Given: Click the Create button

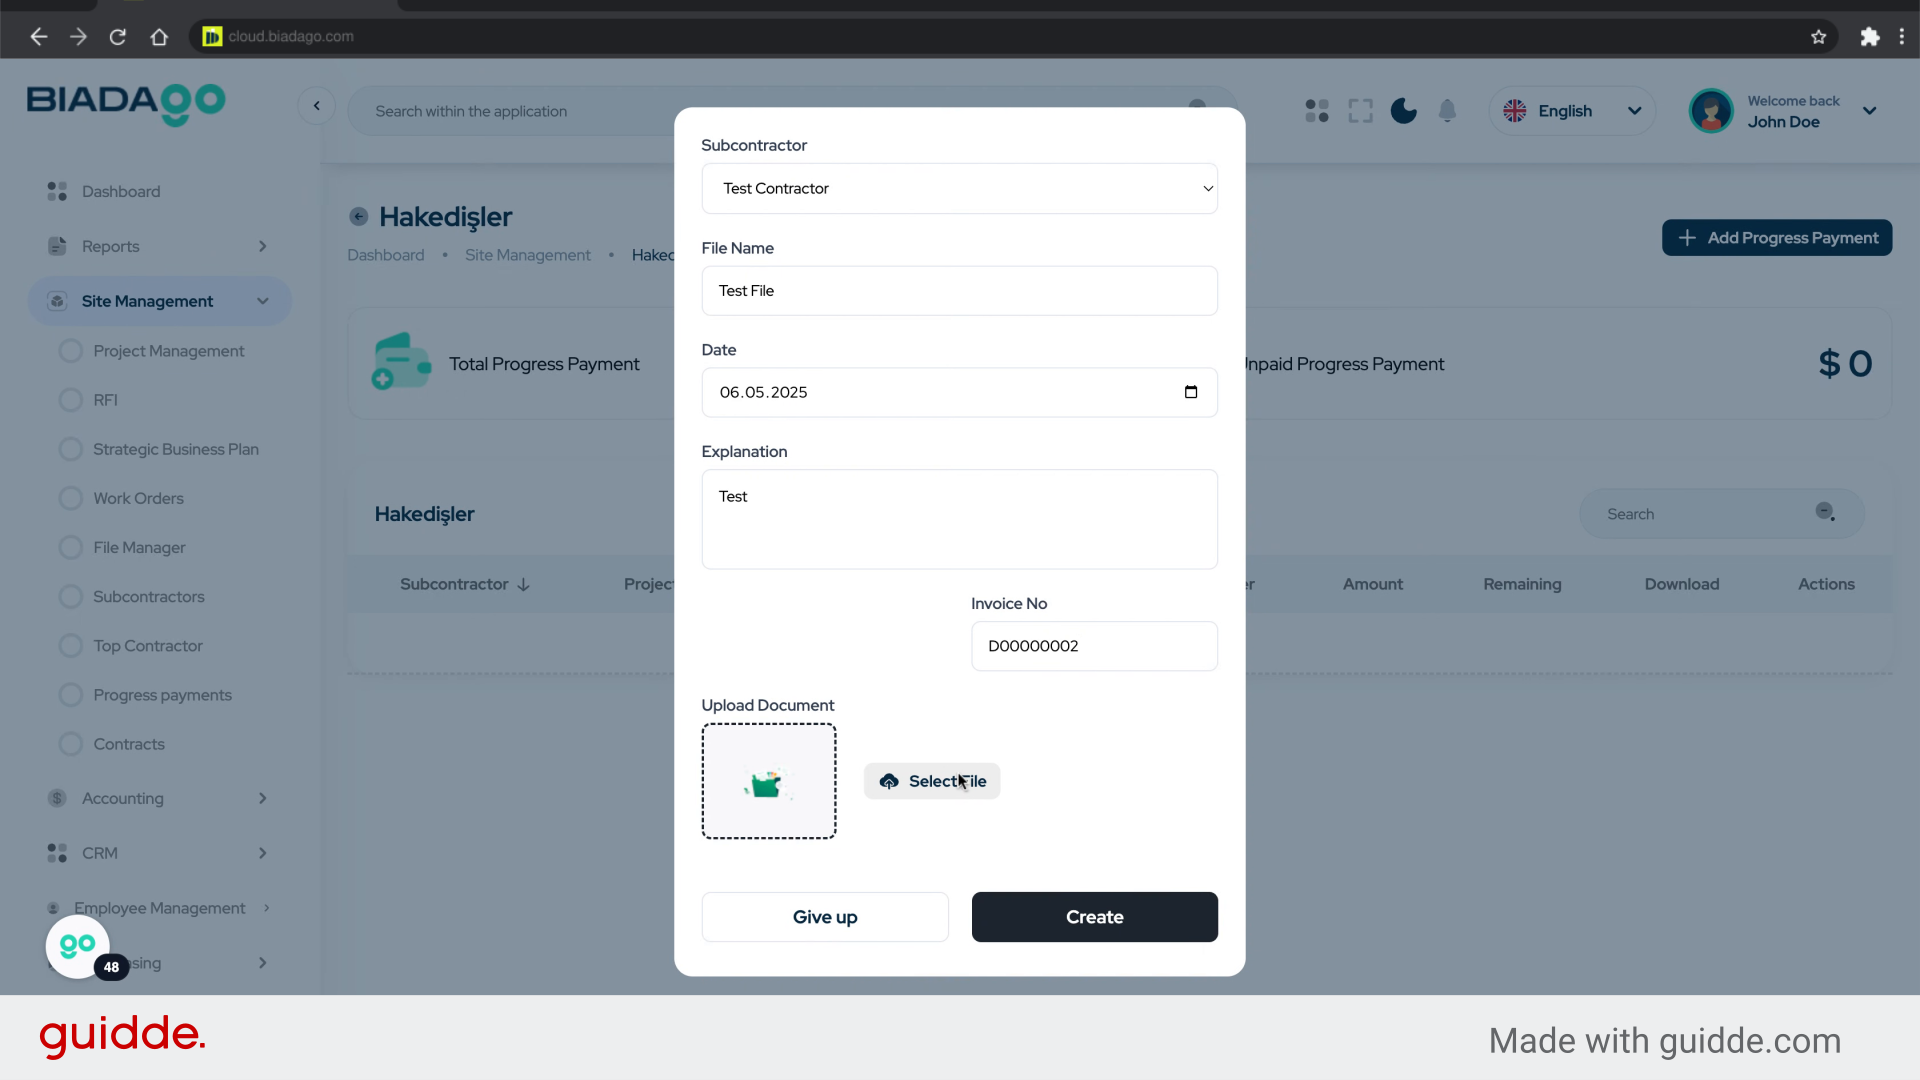Looking at the screenshot, I should coord(1094,917).
